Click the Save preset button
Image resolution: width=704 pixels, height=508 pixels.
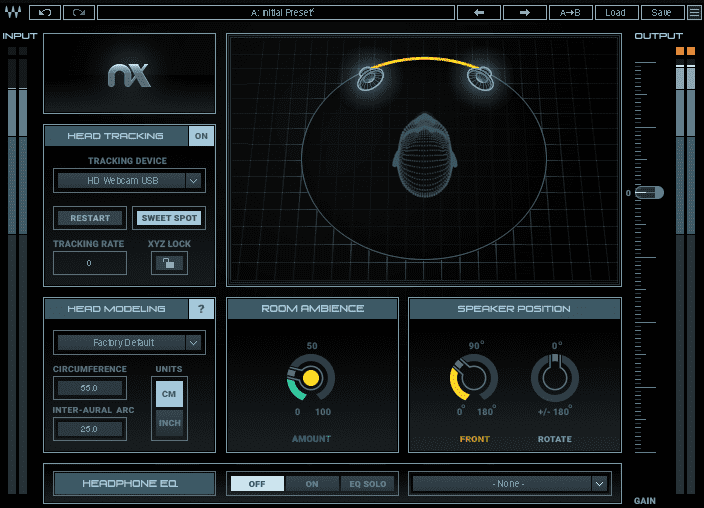point(662,12)
